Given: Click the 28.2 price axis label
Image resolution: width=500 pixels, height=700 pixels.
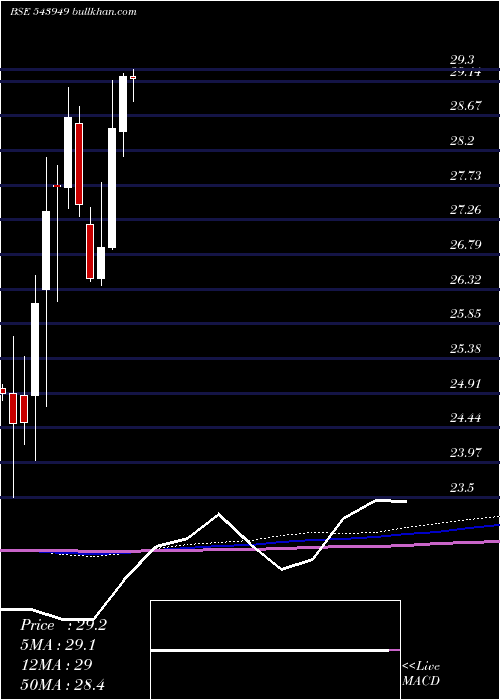Looking at the screenshot, I should [x=462, y=141].
